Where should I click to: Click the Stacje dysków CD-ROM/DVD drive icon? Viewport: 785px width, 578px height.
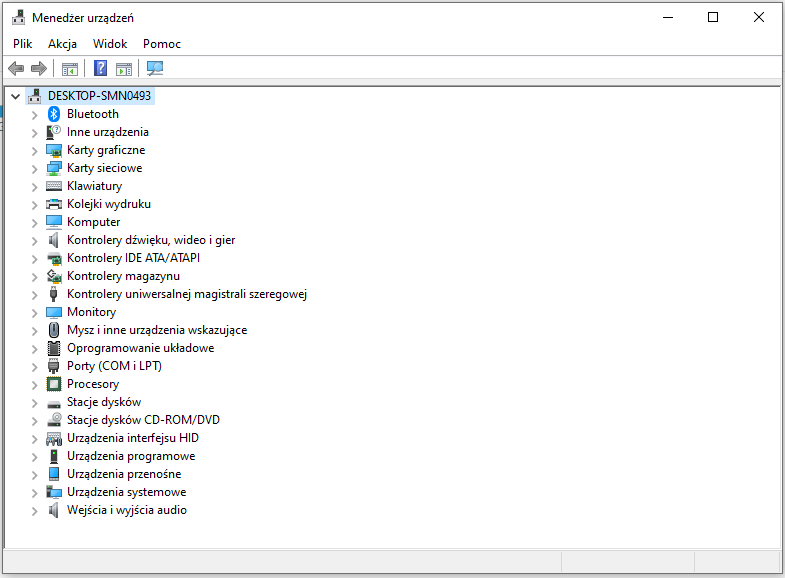(54, 420)
